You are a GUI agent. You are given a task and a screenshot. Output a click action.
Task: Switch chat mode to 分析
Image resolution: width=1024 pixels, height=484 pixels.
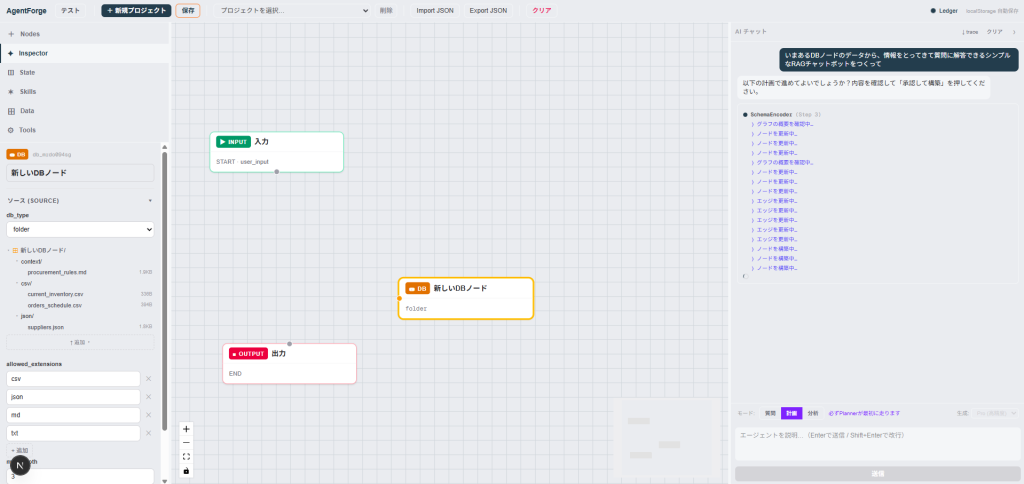(x=812, y=413)
